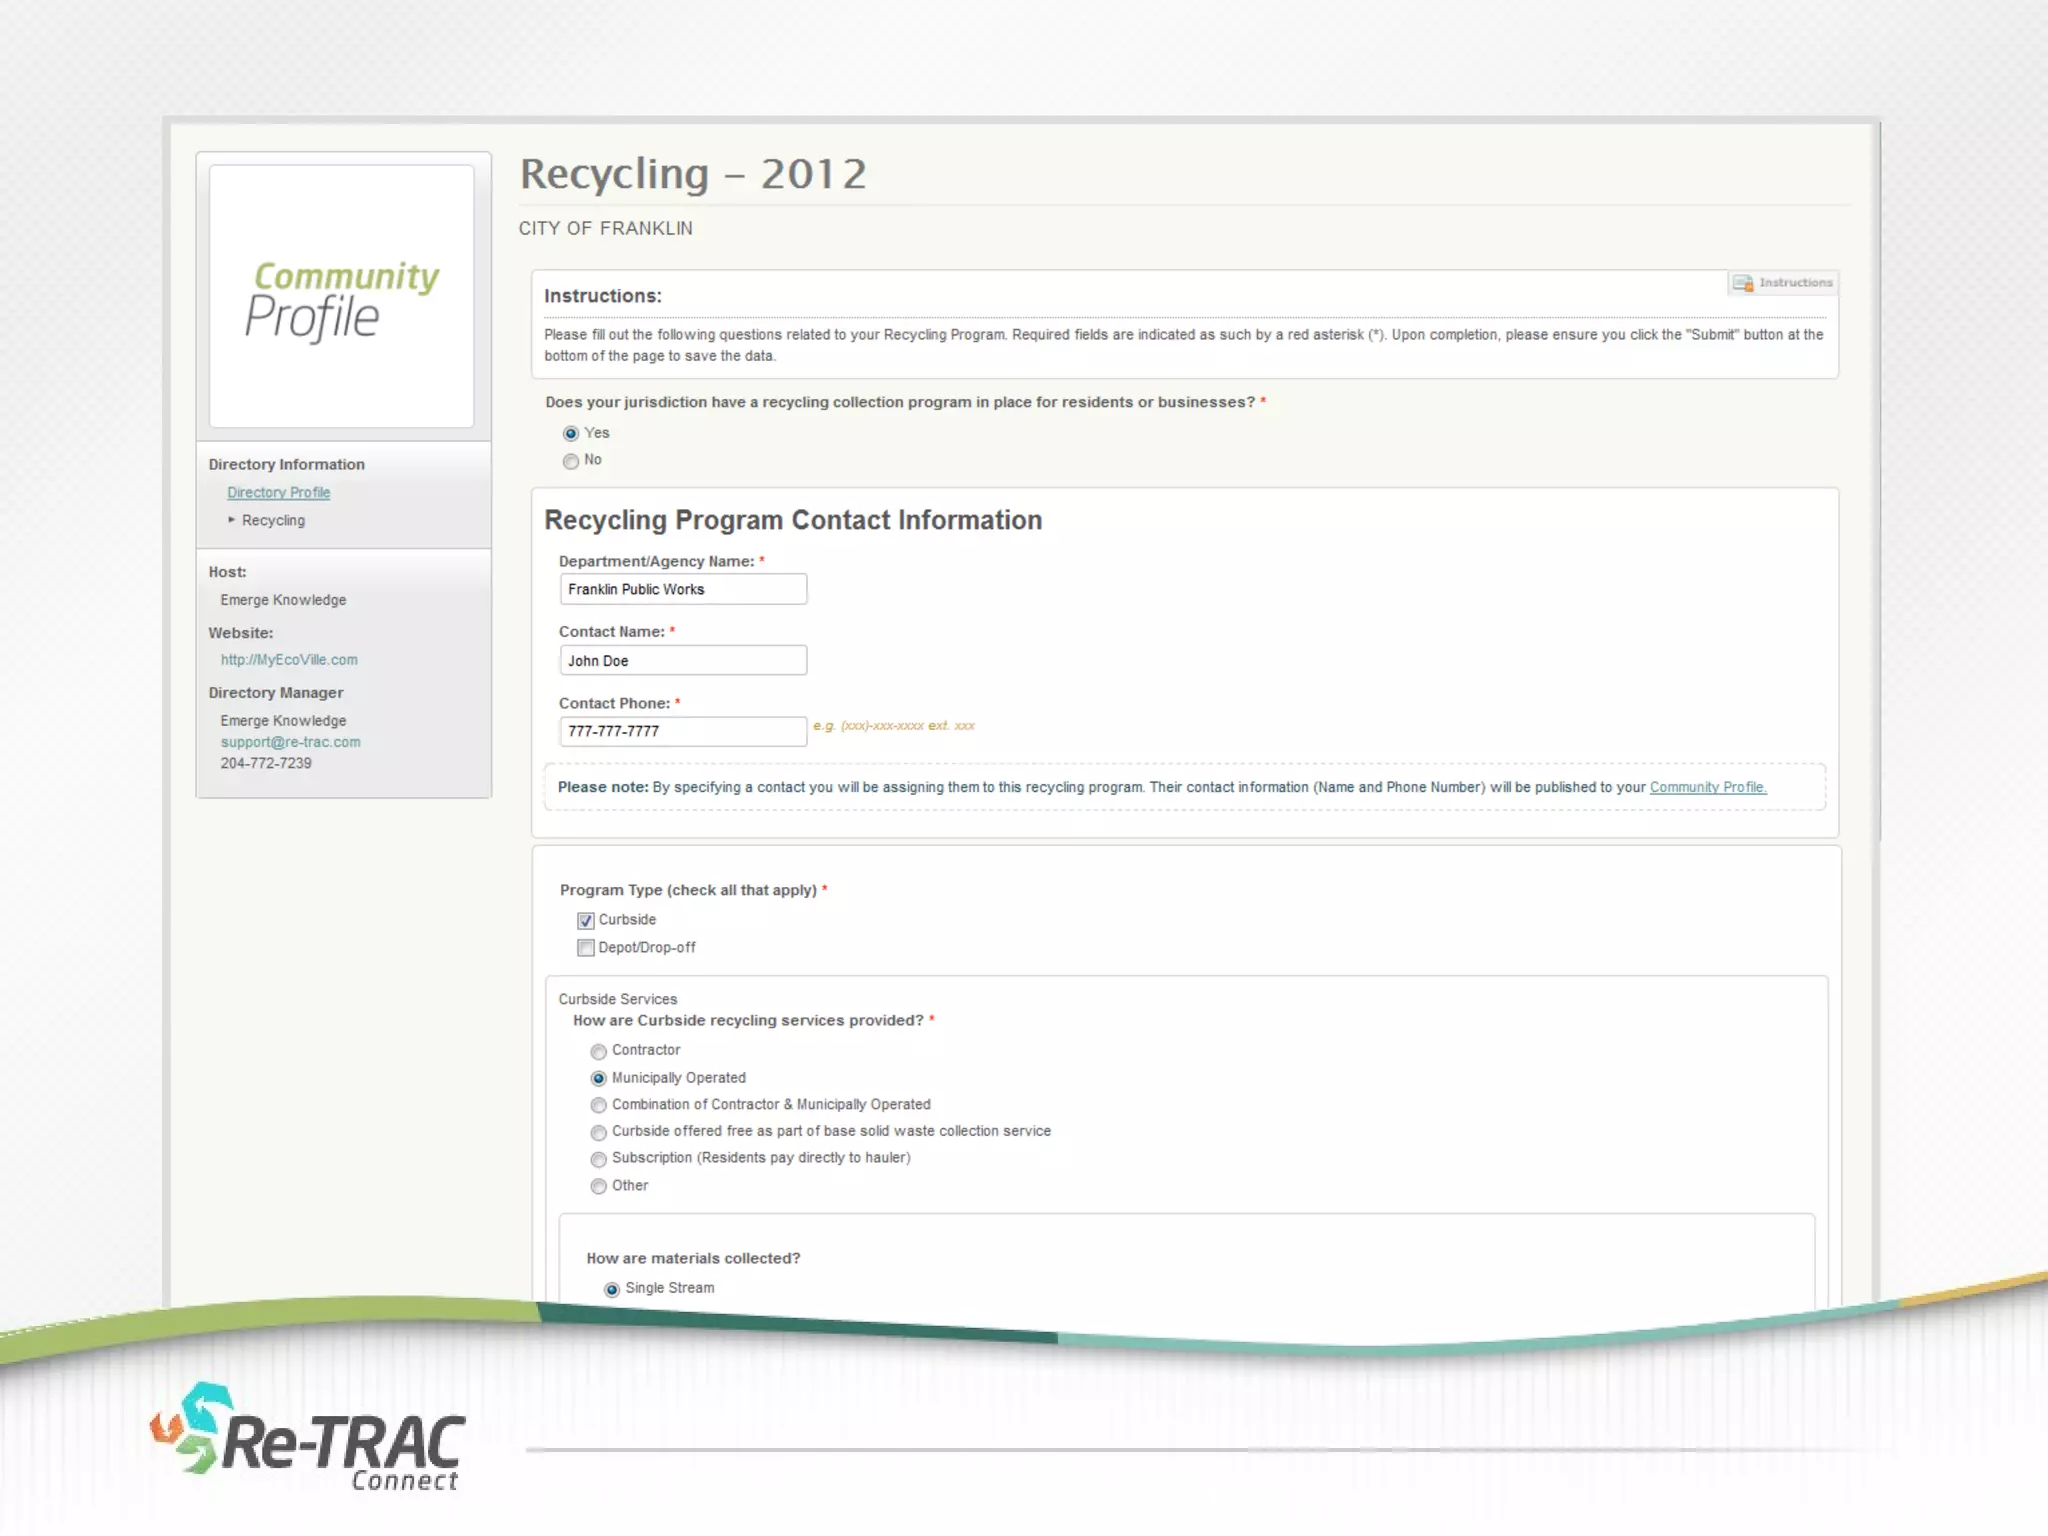Image resolution: width=2048 pixels, height=1536 pixels.
Task: Click the Directory Information heading
Action: (286, 464)
